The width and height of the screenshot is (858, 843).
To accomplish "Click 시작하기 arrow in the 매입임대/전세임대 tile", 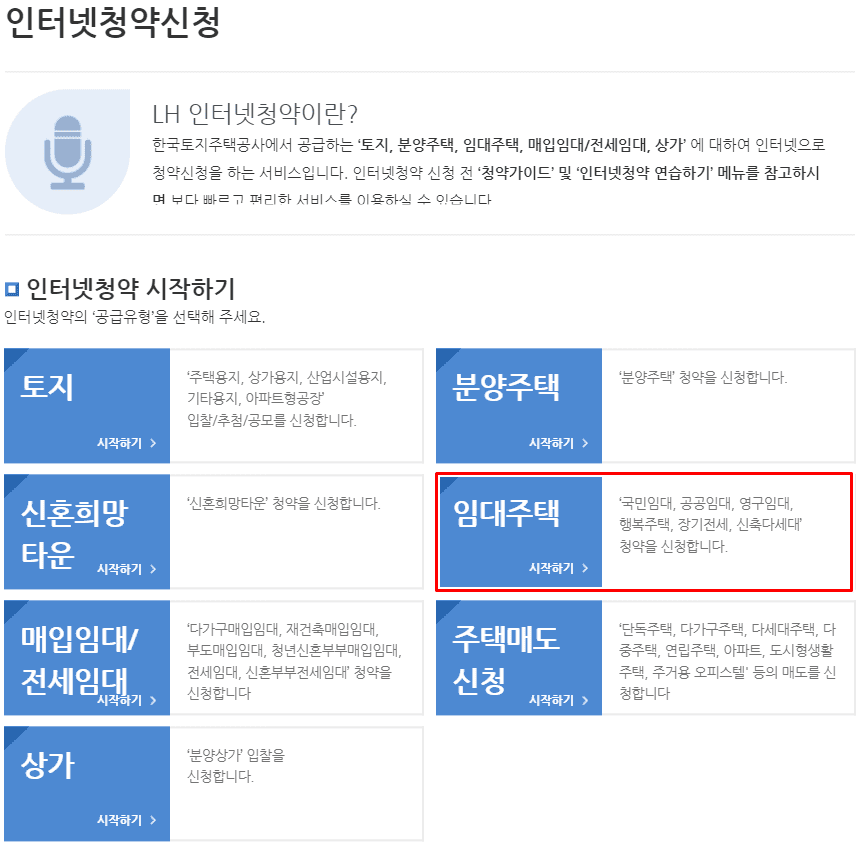I will coord(126,700).
